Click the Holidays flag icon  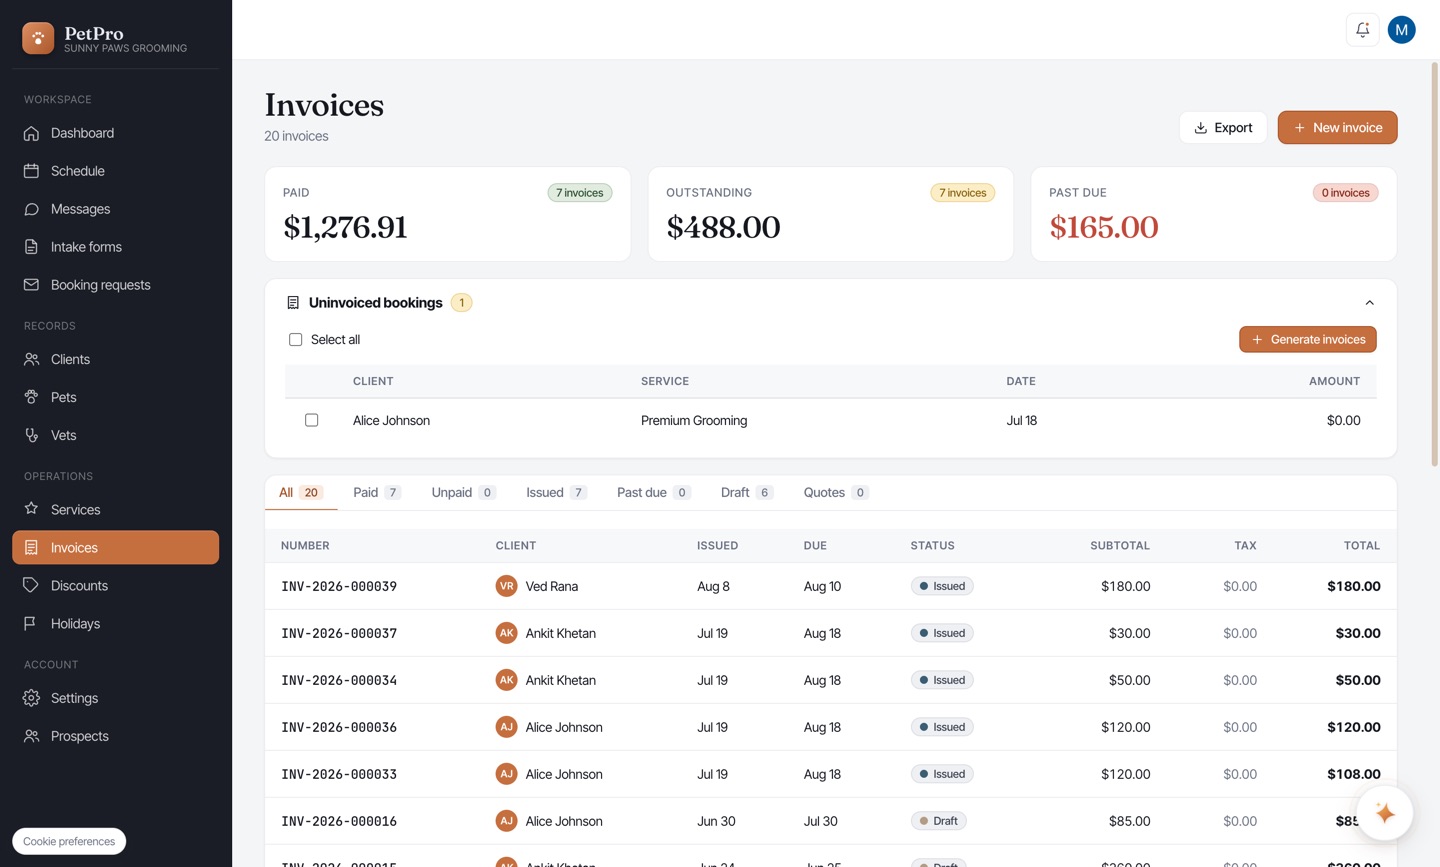click(x=32, y=623)
